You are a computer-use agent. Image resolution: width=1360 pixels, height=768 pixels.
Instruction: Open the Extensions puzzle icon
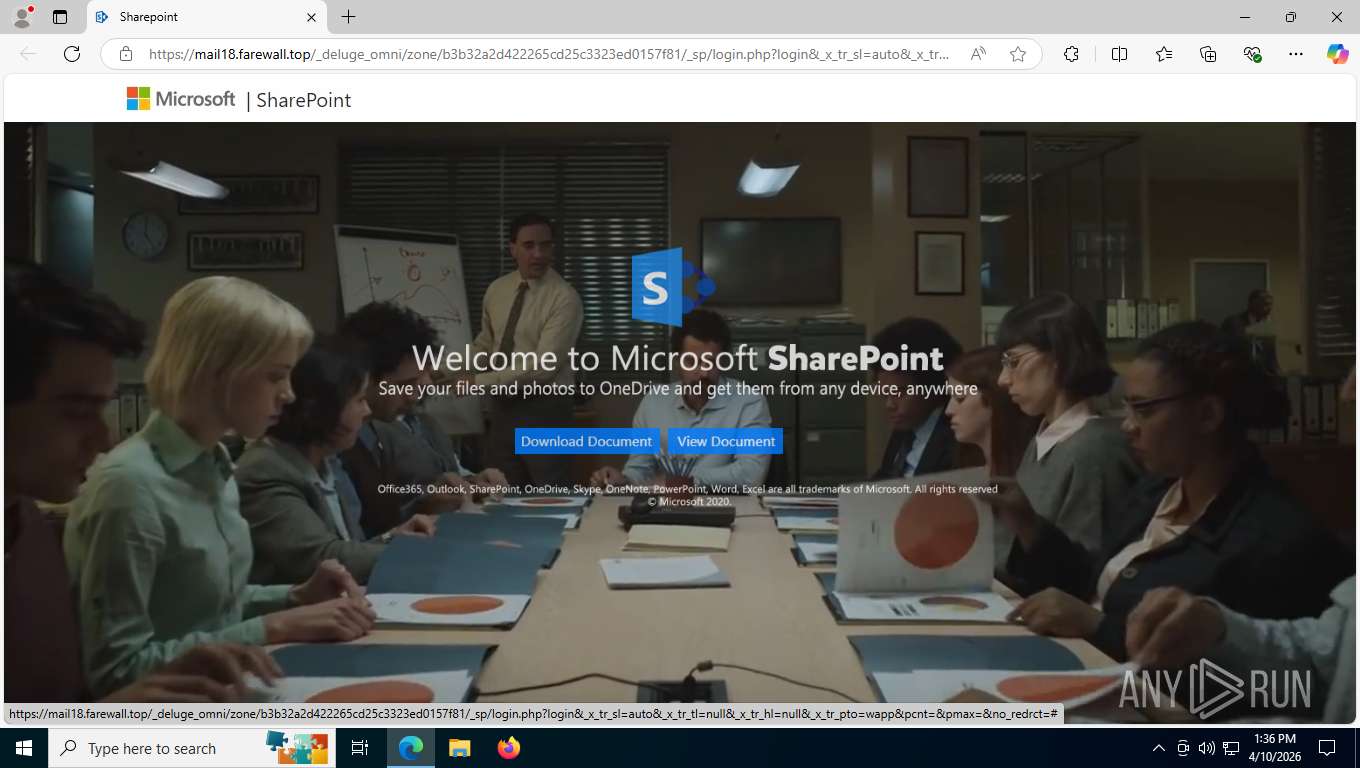click(1071, 54)
